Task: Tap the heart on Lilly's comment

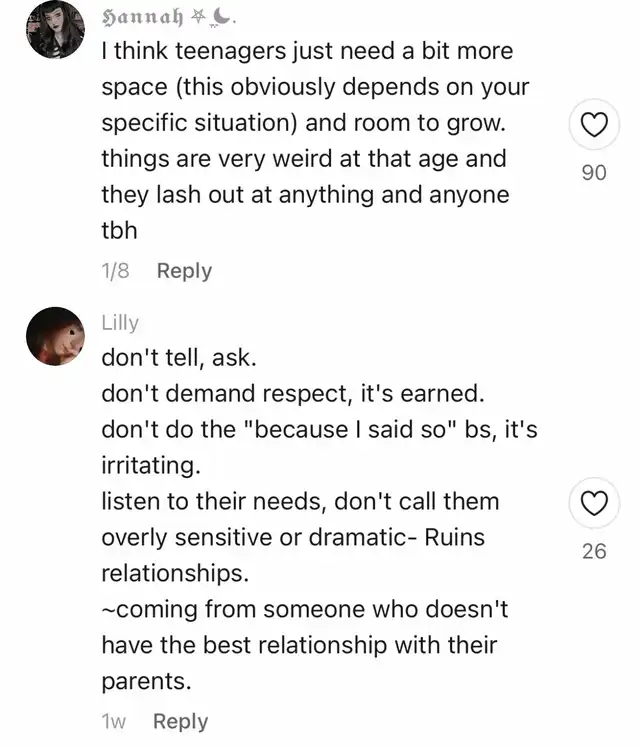Action: [593, 505]
